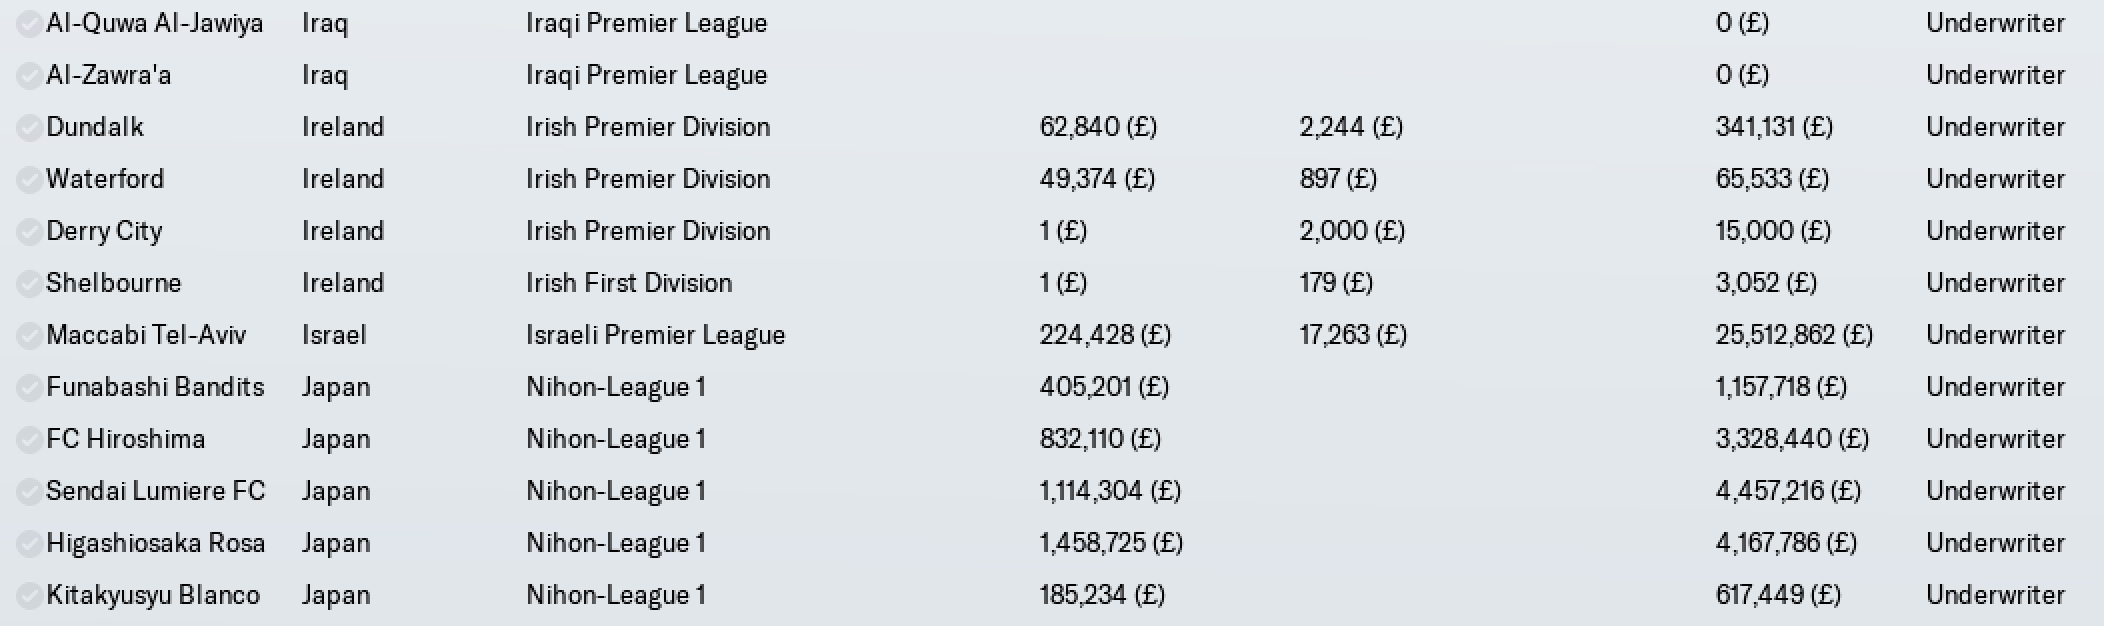Open Japan nation for Sendai Lumiere FC

pos(336,491)
